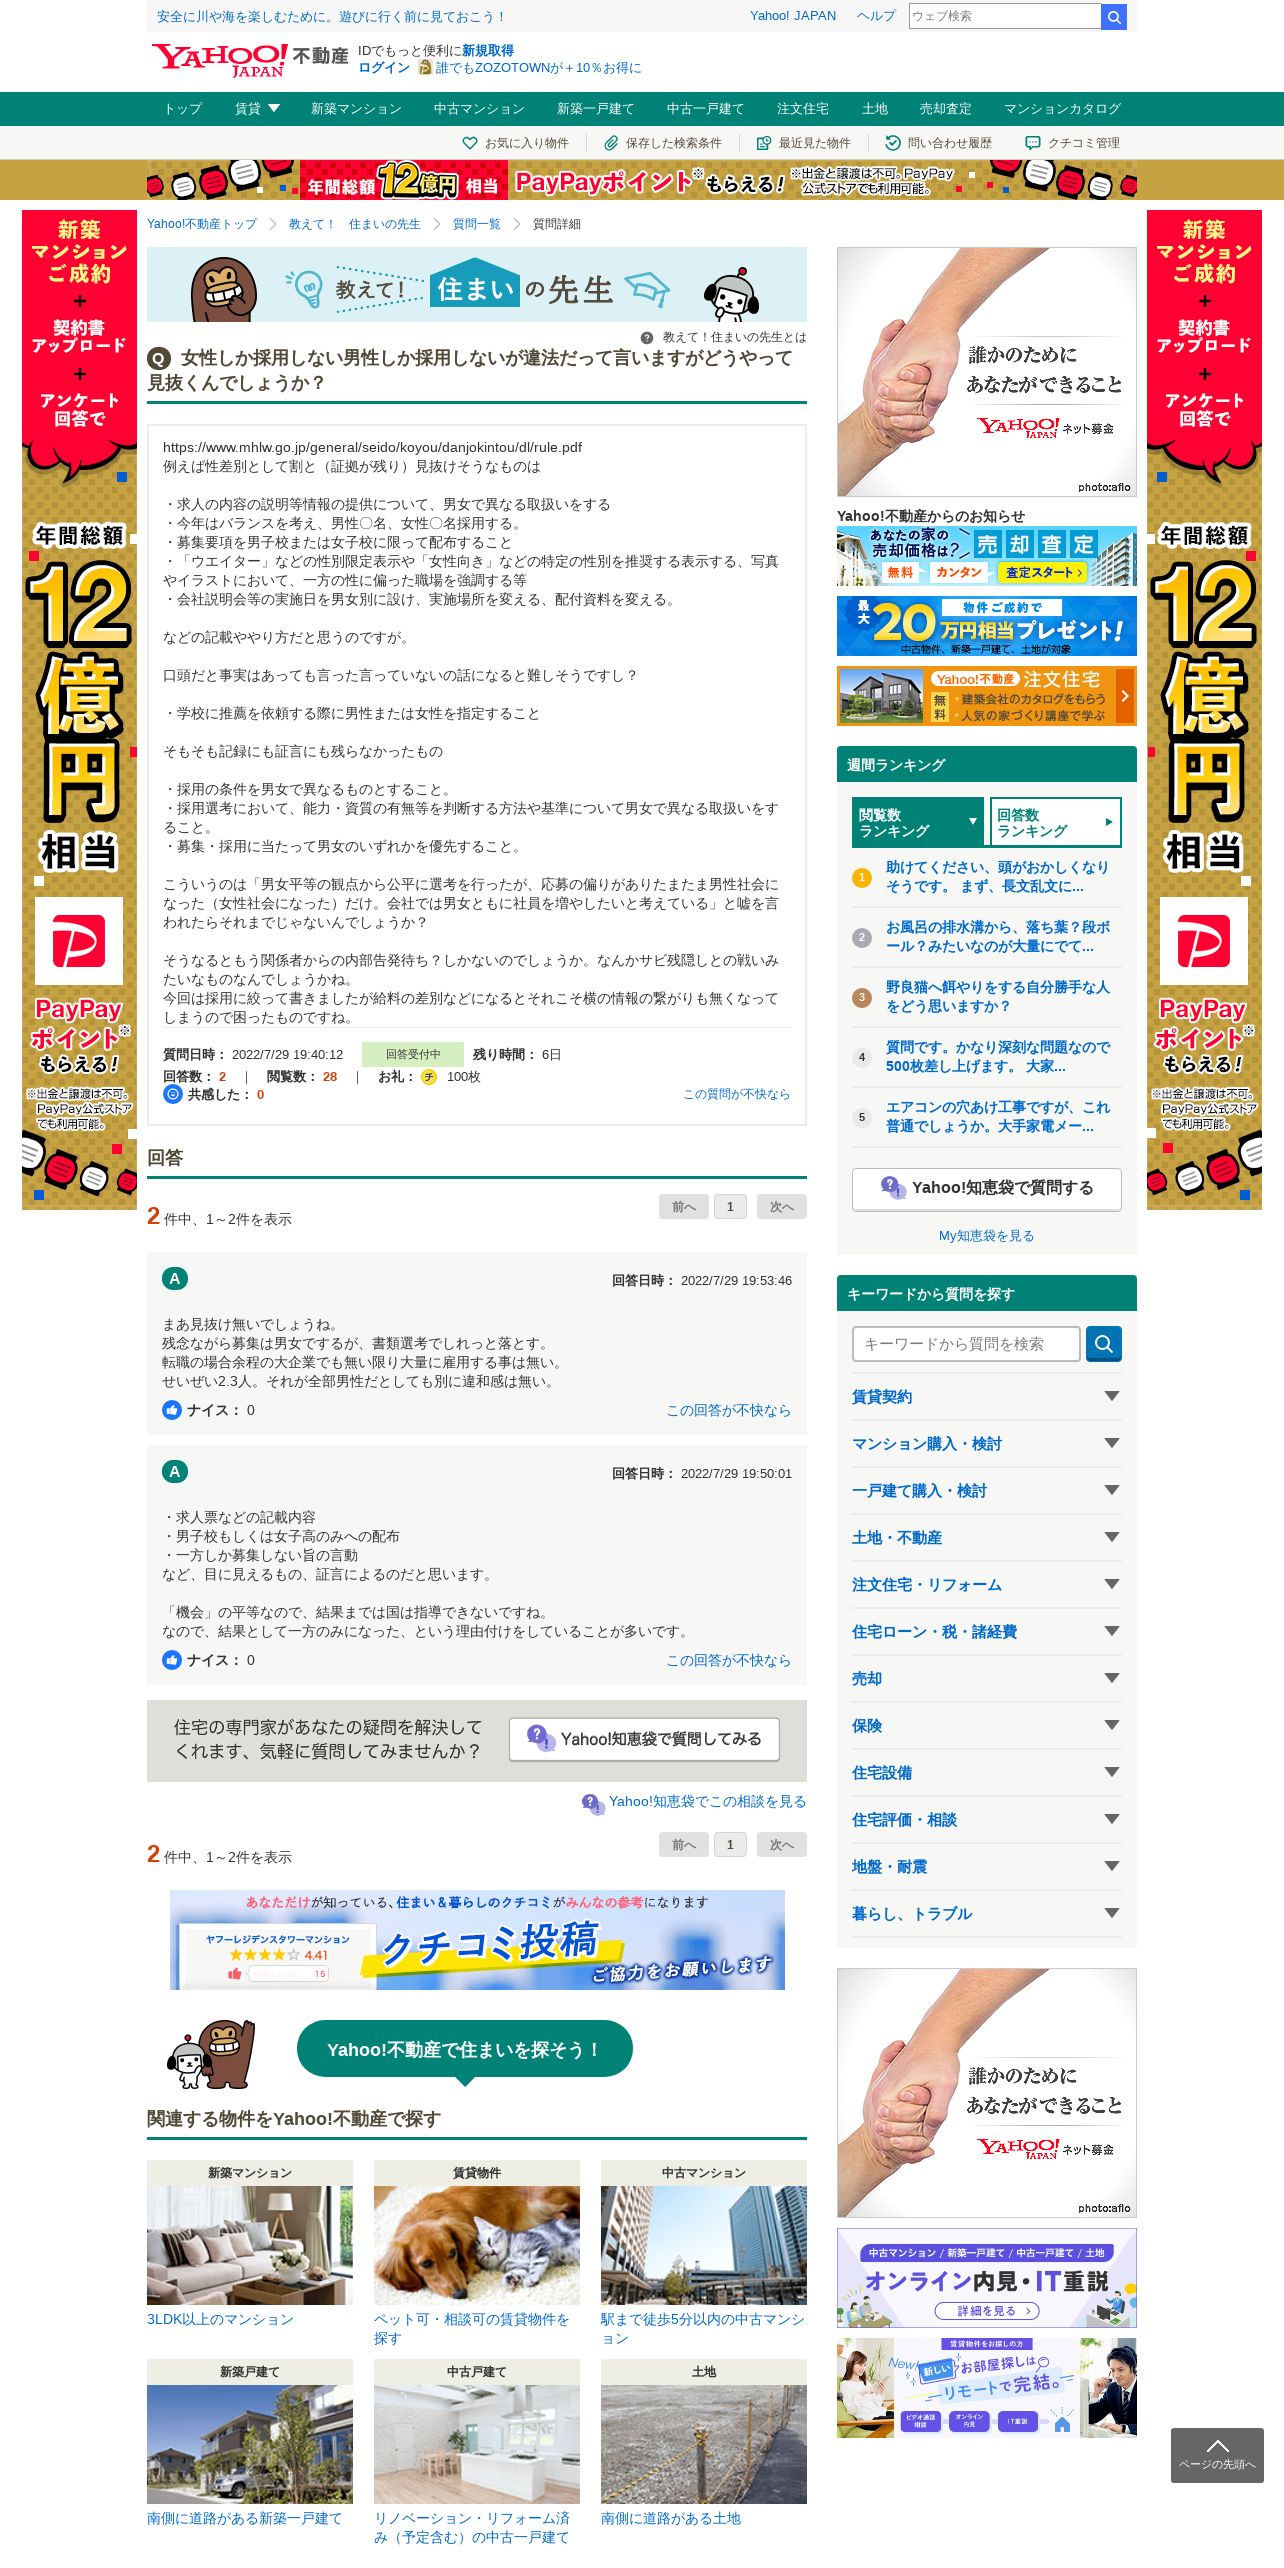
Task: Switch to 回答数ランキング tab
Action: [1056, 822]
